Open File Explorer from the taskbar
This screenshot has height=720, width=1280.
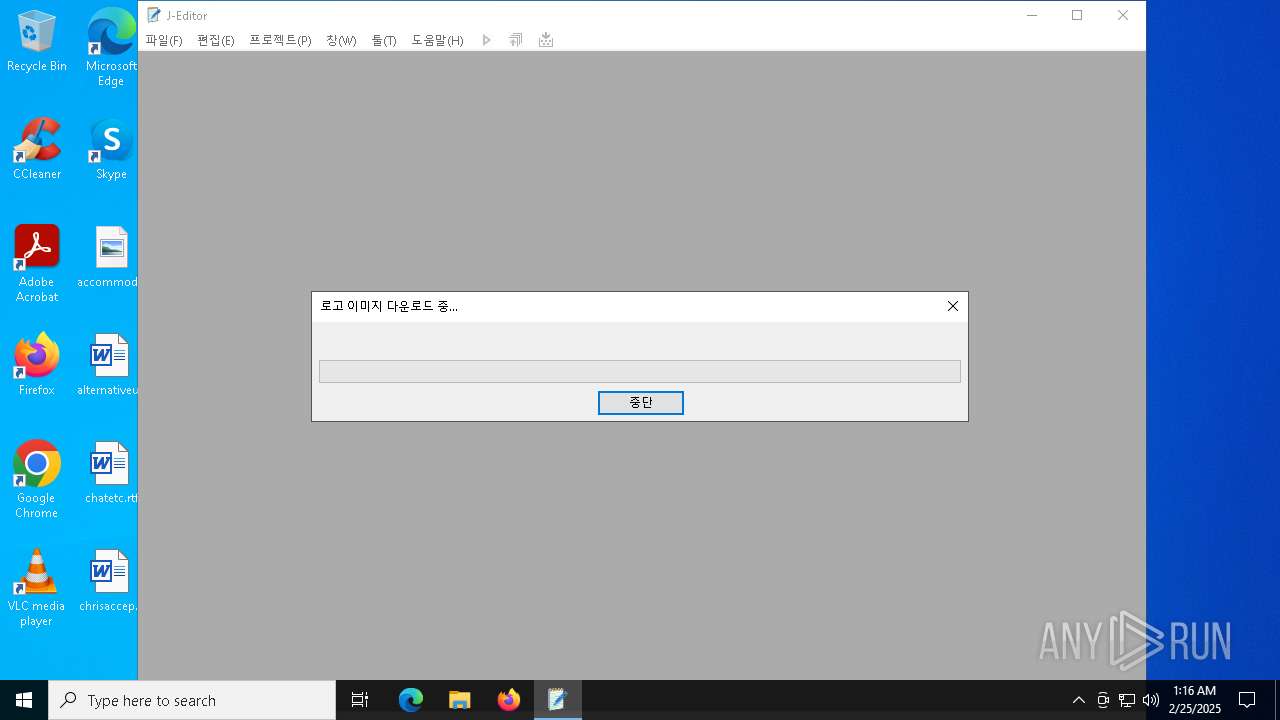[x=460, y=700]
